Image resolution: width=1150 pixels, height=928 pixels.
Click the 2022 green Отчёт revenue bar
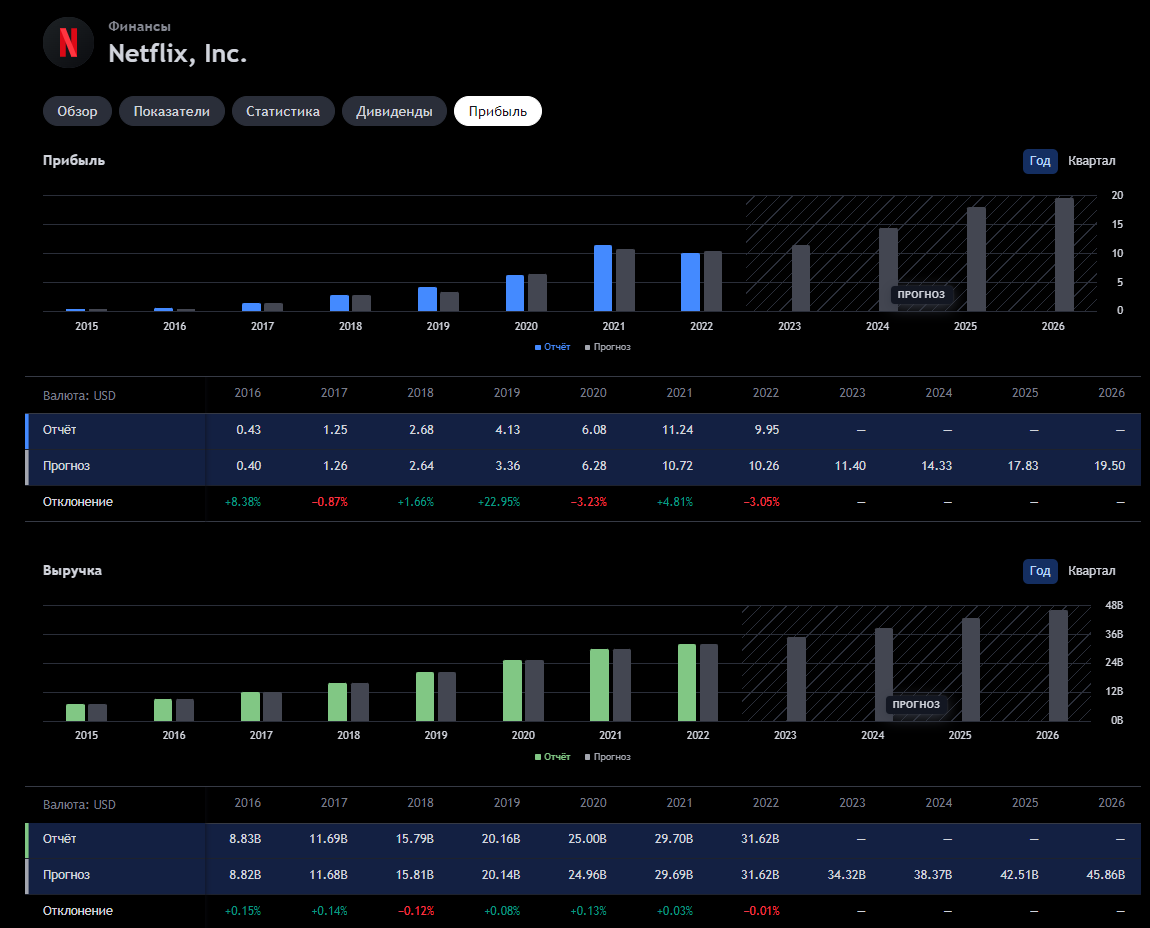pyautogui.click(x=687, y=683)
